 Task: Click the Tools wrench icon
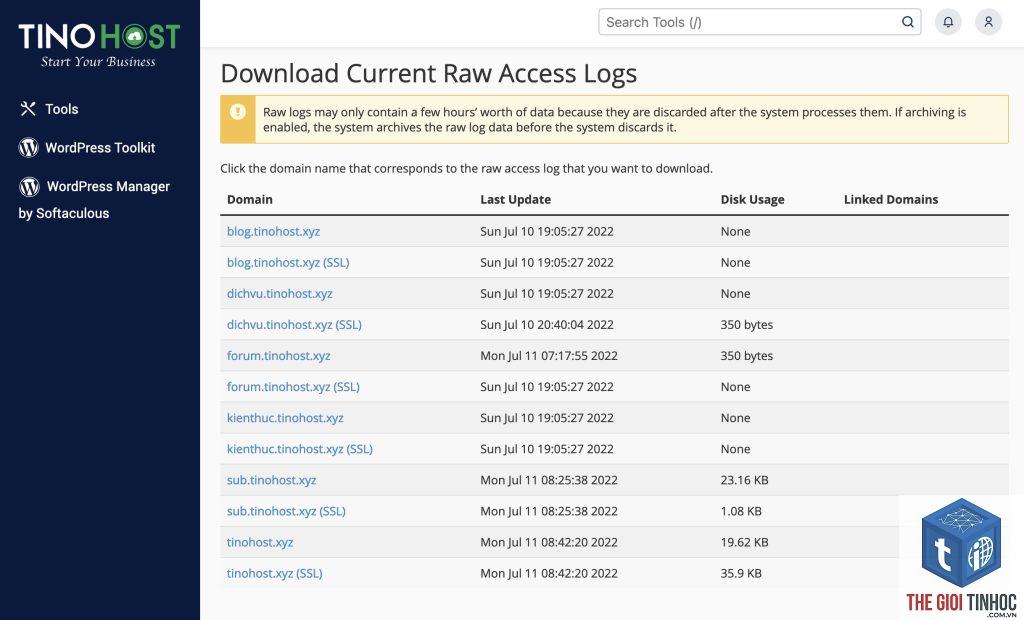click(27, 109)
